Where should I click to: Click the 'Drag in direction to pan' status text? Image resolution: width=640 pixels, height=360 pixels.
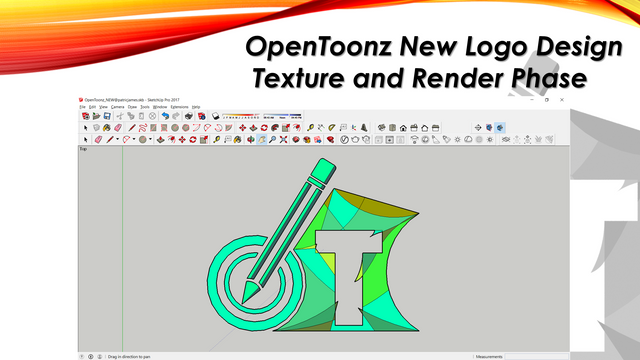[x=129, y=357]
